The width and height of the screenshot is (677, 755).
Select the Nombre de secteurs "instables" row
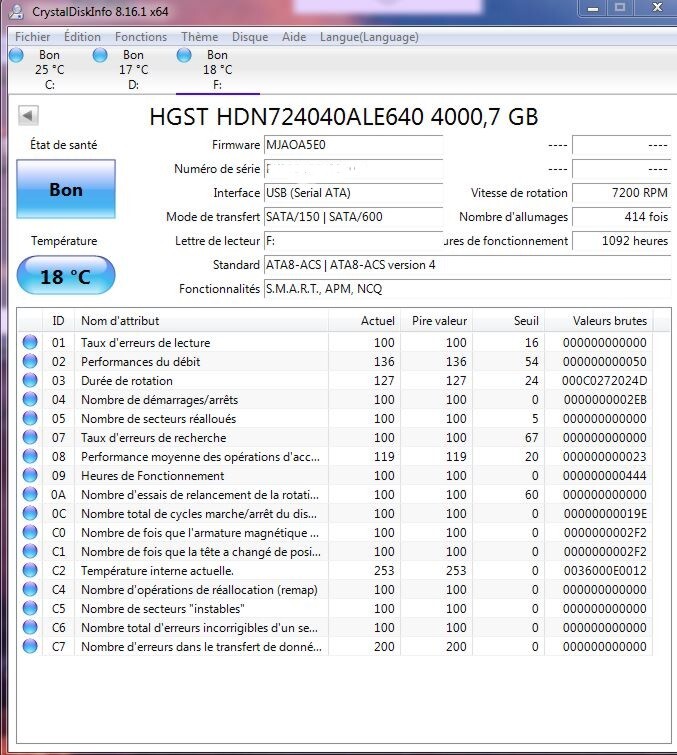click(x=335, y=609)
